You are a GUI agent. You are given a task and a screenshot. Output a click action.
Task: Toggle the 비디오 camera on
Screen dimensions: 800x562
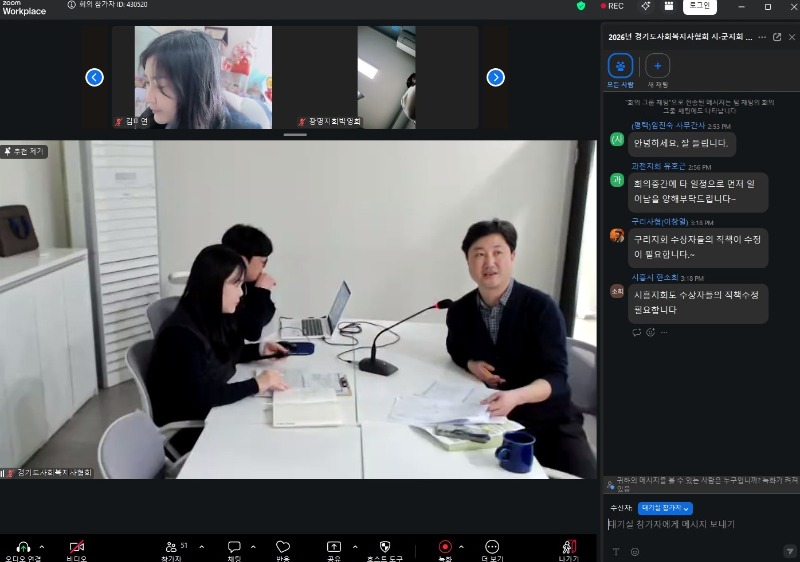point(77,547)
